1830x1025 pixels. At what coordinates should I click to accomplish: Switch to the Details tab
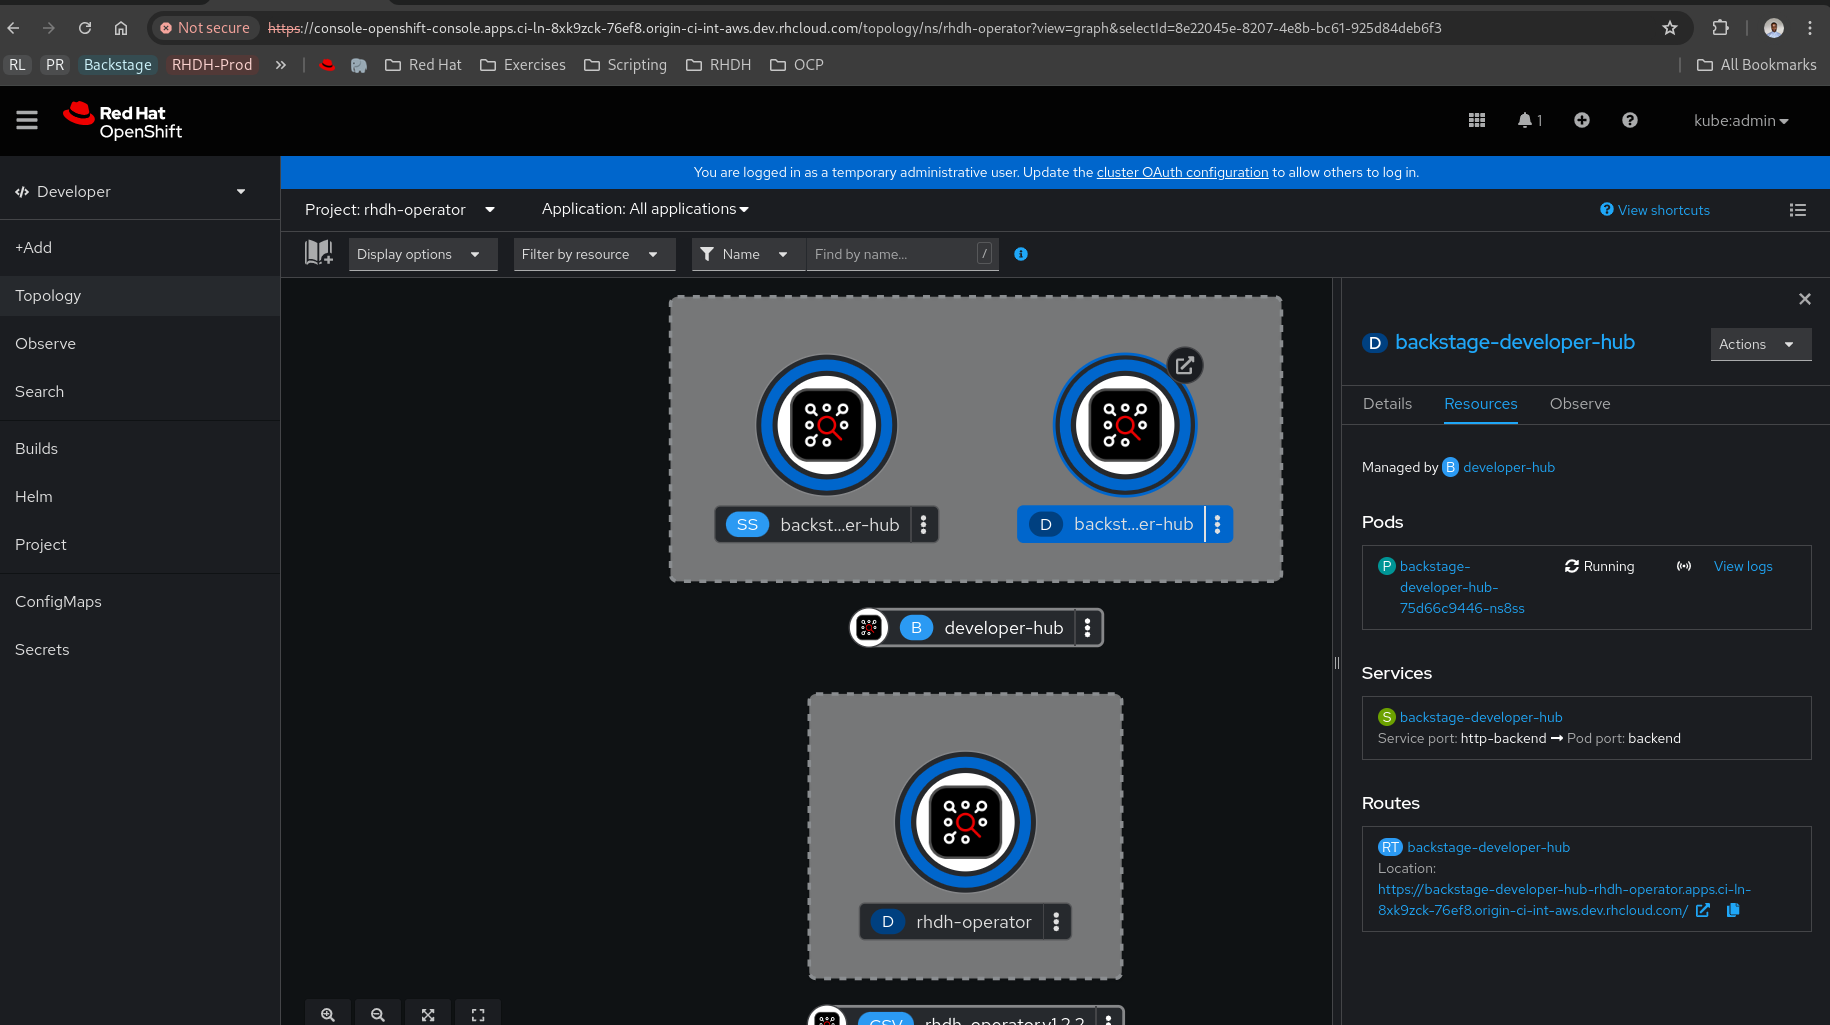[x=1387, y=404]
